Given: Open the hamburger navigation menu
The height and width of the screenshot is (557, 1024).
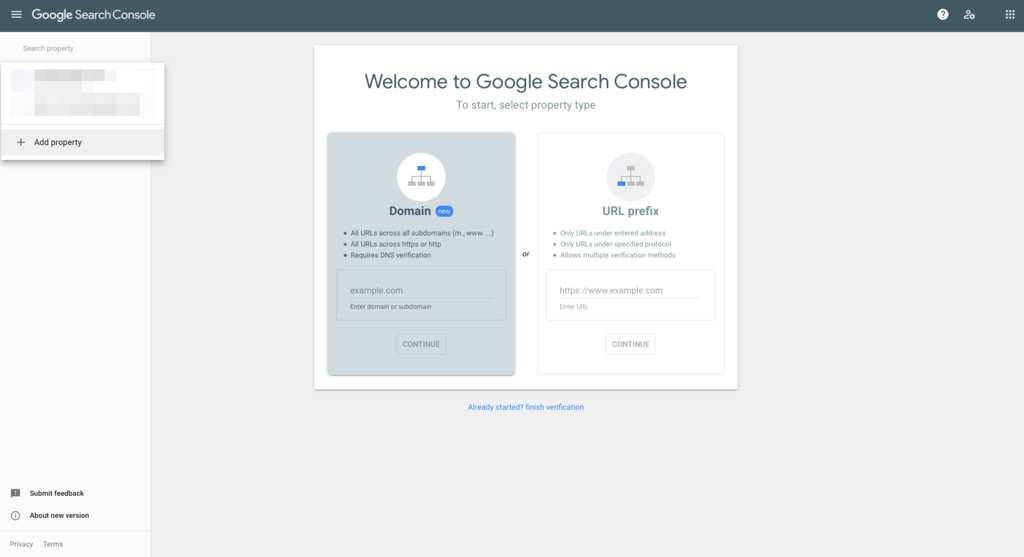Looking at the screenshot, I should tap(16, 14).
